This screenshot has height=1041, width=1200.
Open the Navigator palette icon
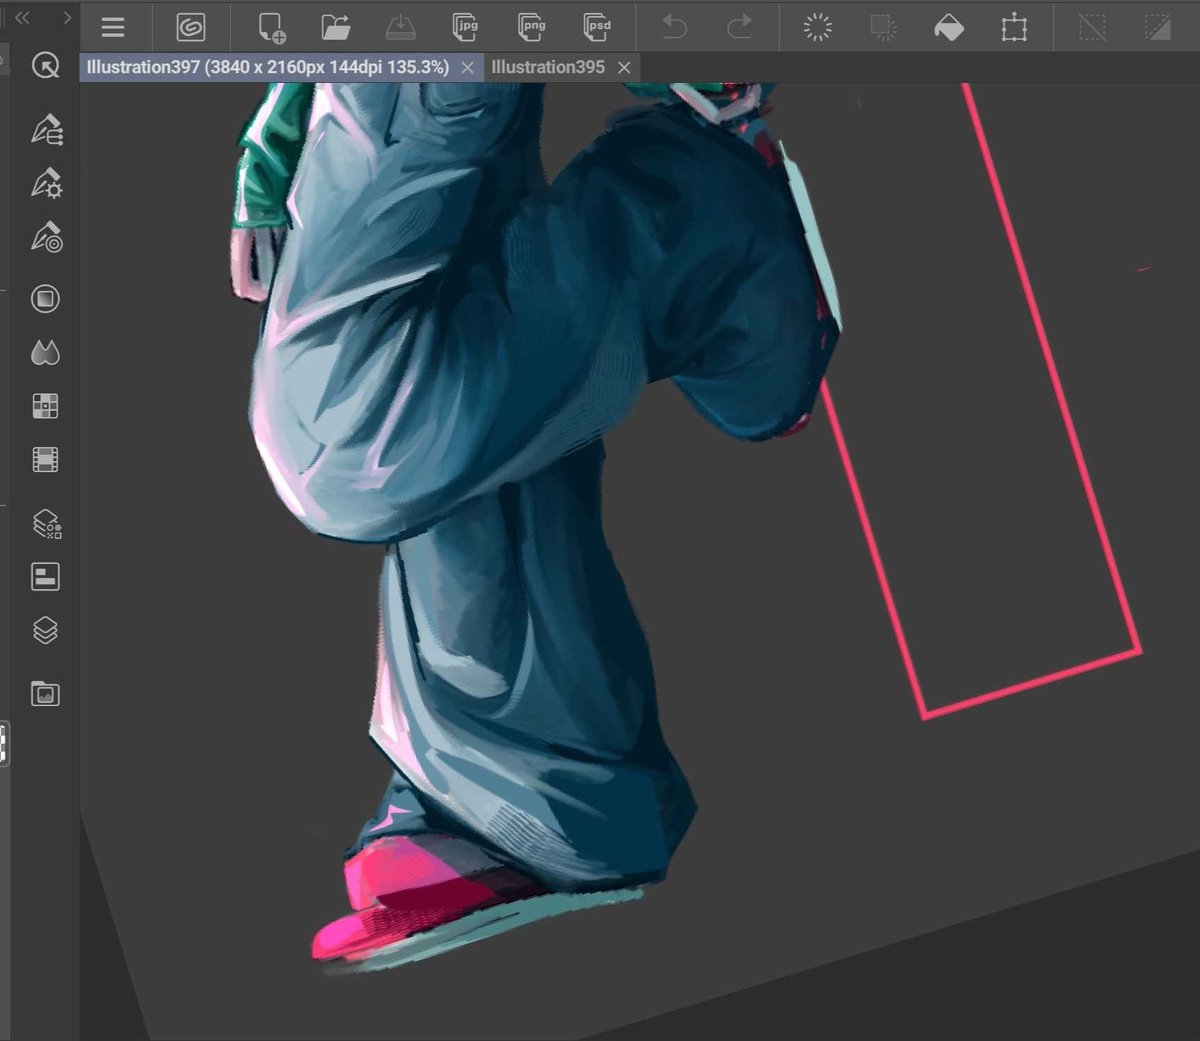[46, 693]
